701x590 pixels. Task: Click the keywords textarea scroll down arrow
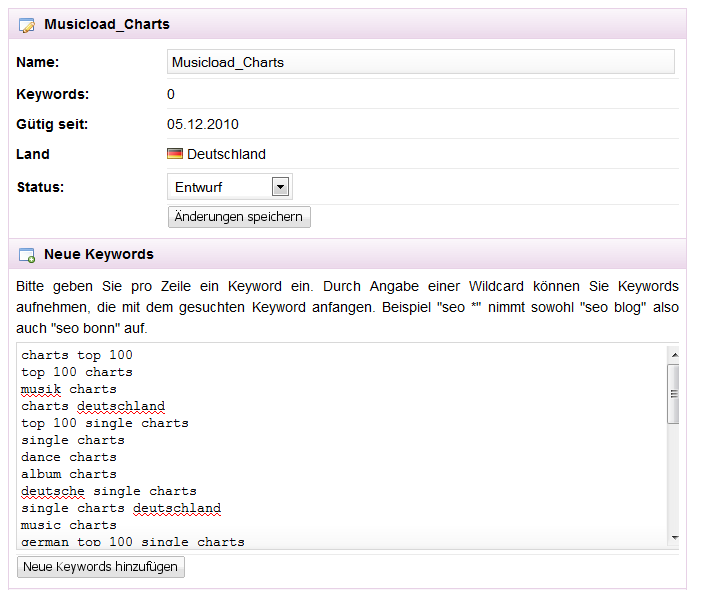tap(675, 538)
